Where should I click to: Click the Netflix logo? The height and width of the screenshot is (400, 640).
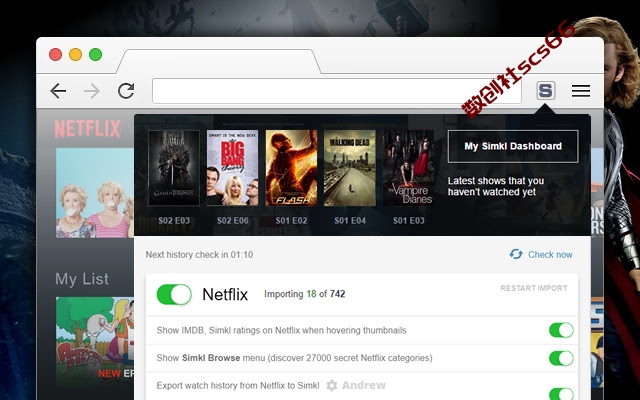click(87, 129)
